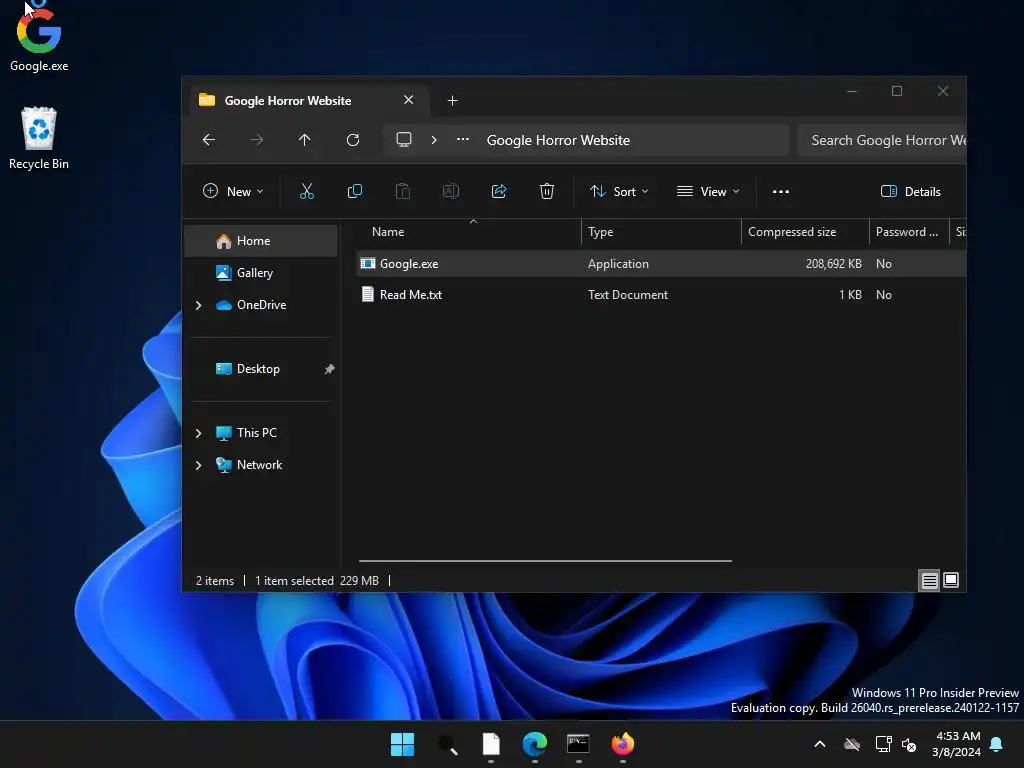
Task: Copy the selected file
Action: (355, 191)
